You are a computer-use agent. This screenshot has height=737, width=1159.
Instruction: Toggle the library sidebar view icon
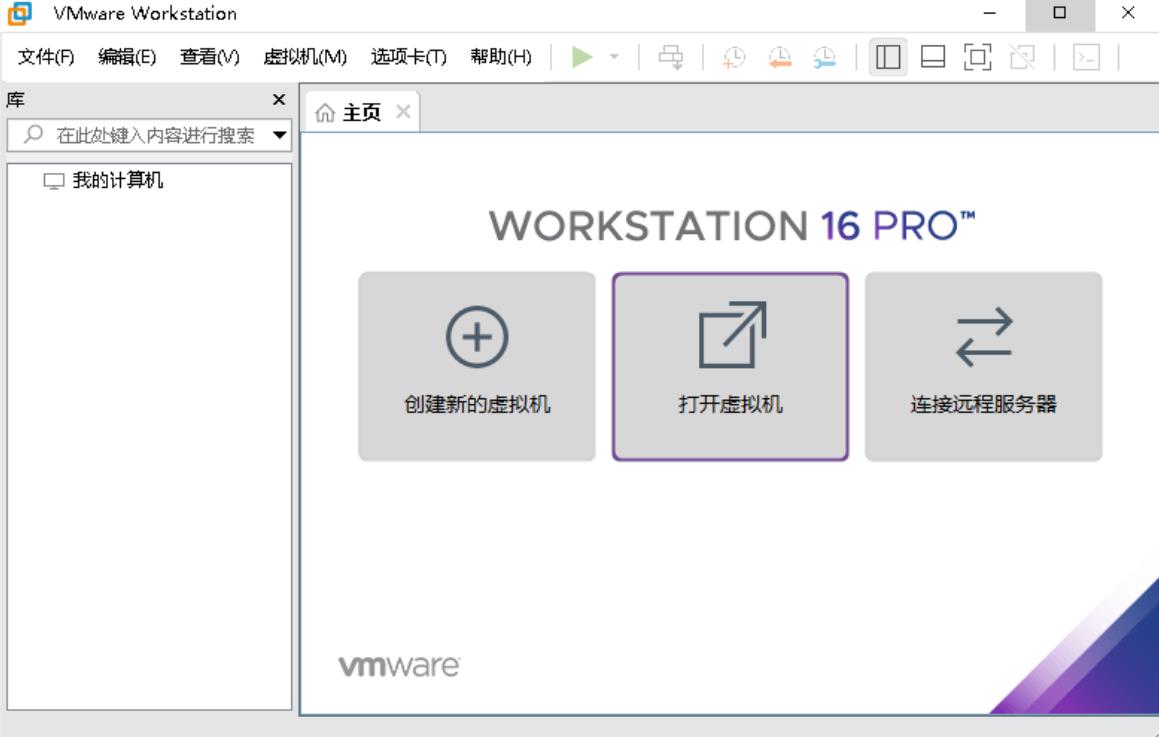[888, 57]
